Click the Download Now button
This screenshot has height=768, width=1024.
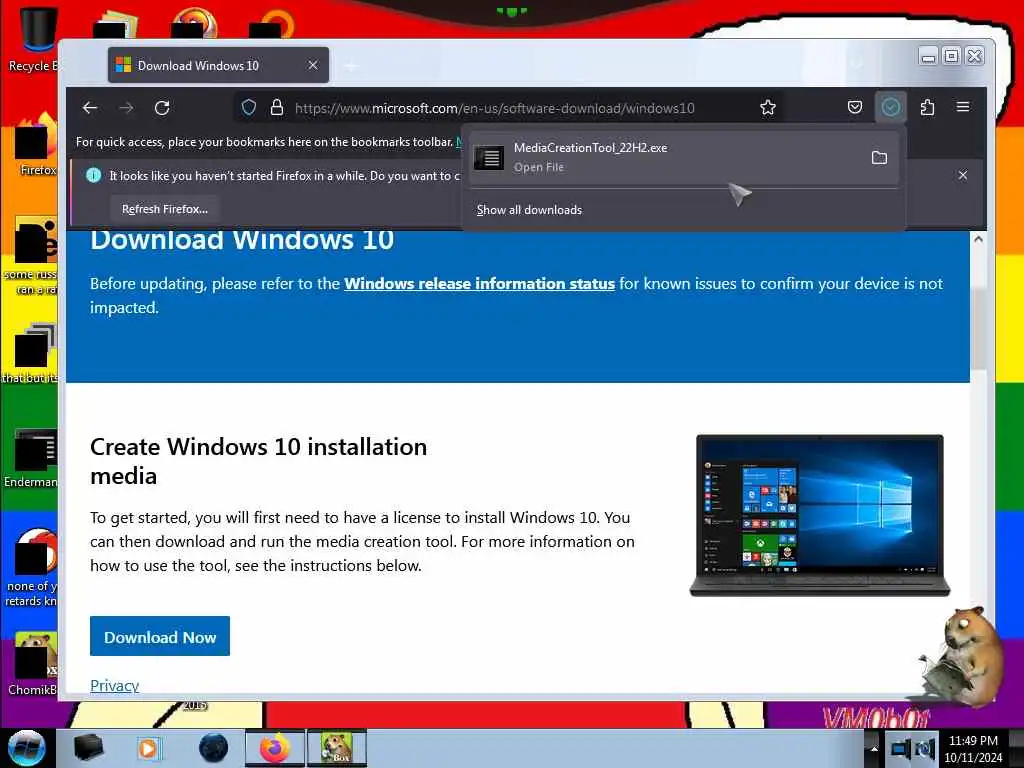(160, 636)
